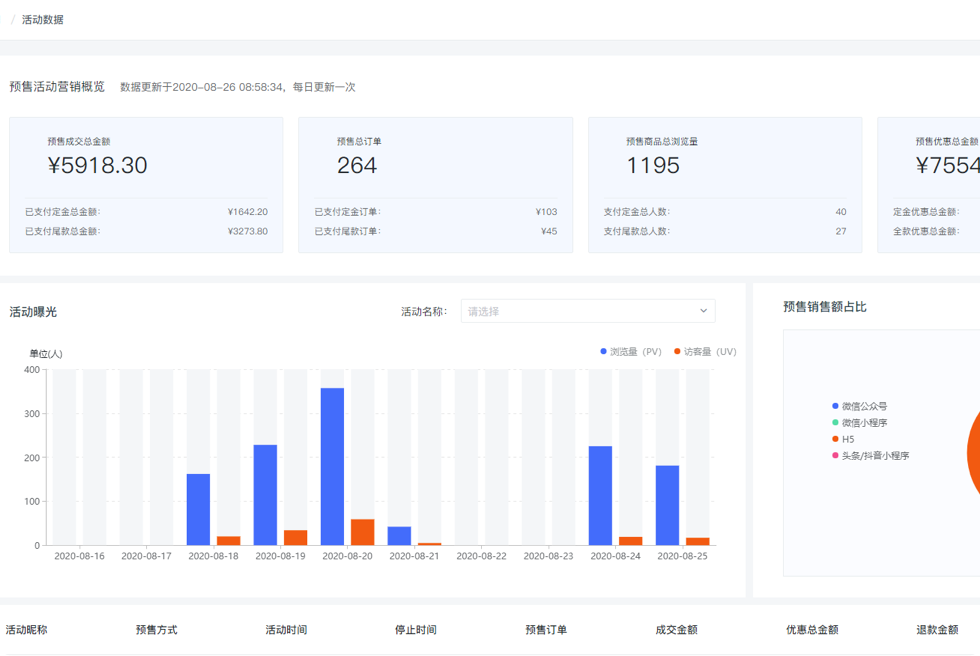Viewport: 980px width, 656px height.
Task: Click the orange UV bar for 2020-08-20
Action: (x=362, y=532)
